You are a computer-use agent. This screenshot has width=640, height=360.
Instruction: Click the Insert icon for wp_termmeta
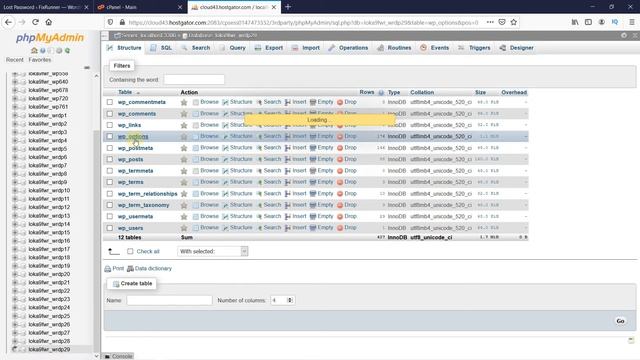tap(288, 171)
